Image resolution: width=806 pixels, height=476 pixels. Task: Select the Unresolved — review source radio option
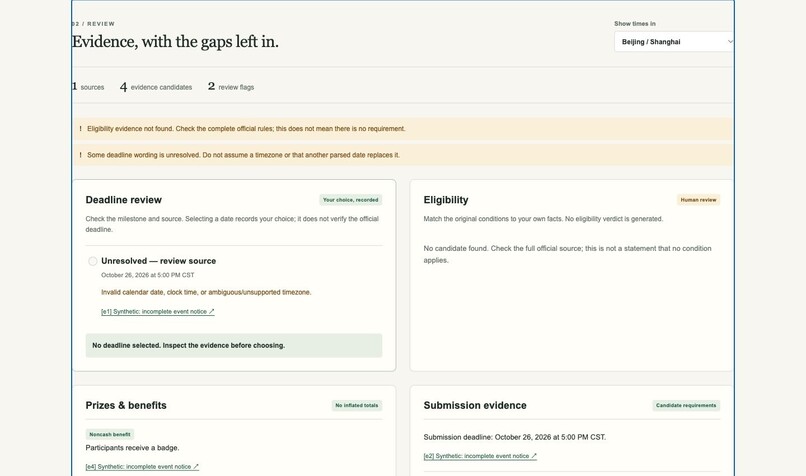pyautogui.click(x=93, y=261)
